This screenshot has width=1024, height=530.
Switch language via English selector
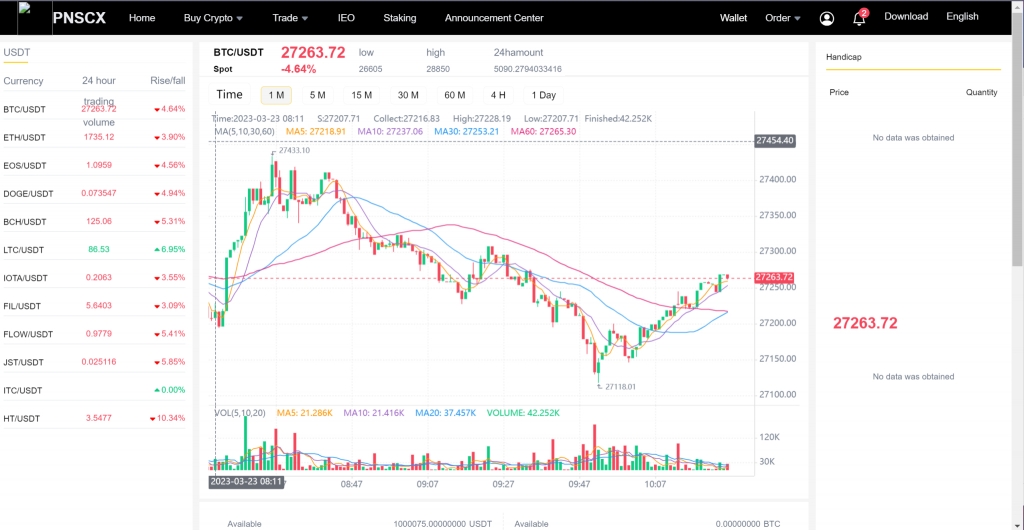coord(962,17)
